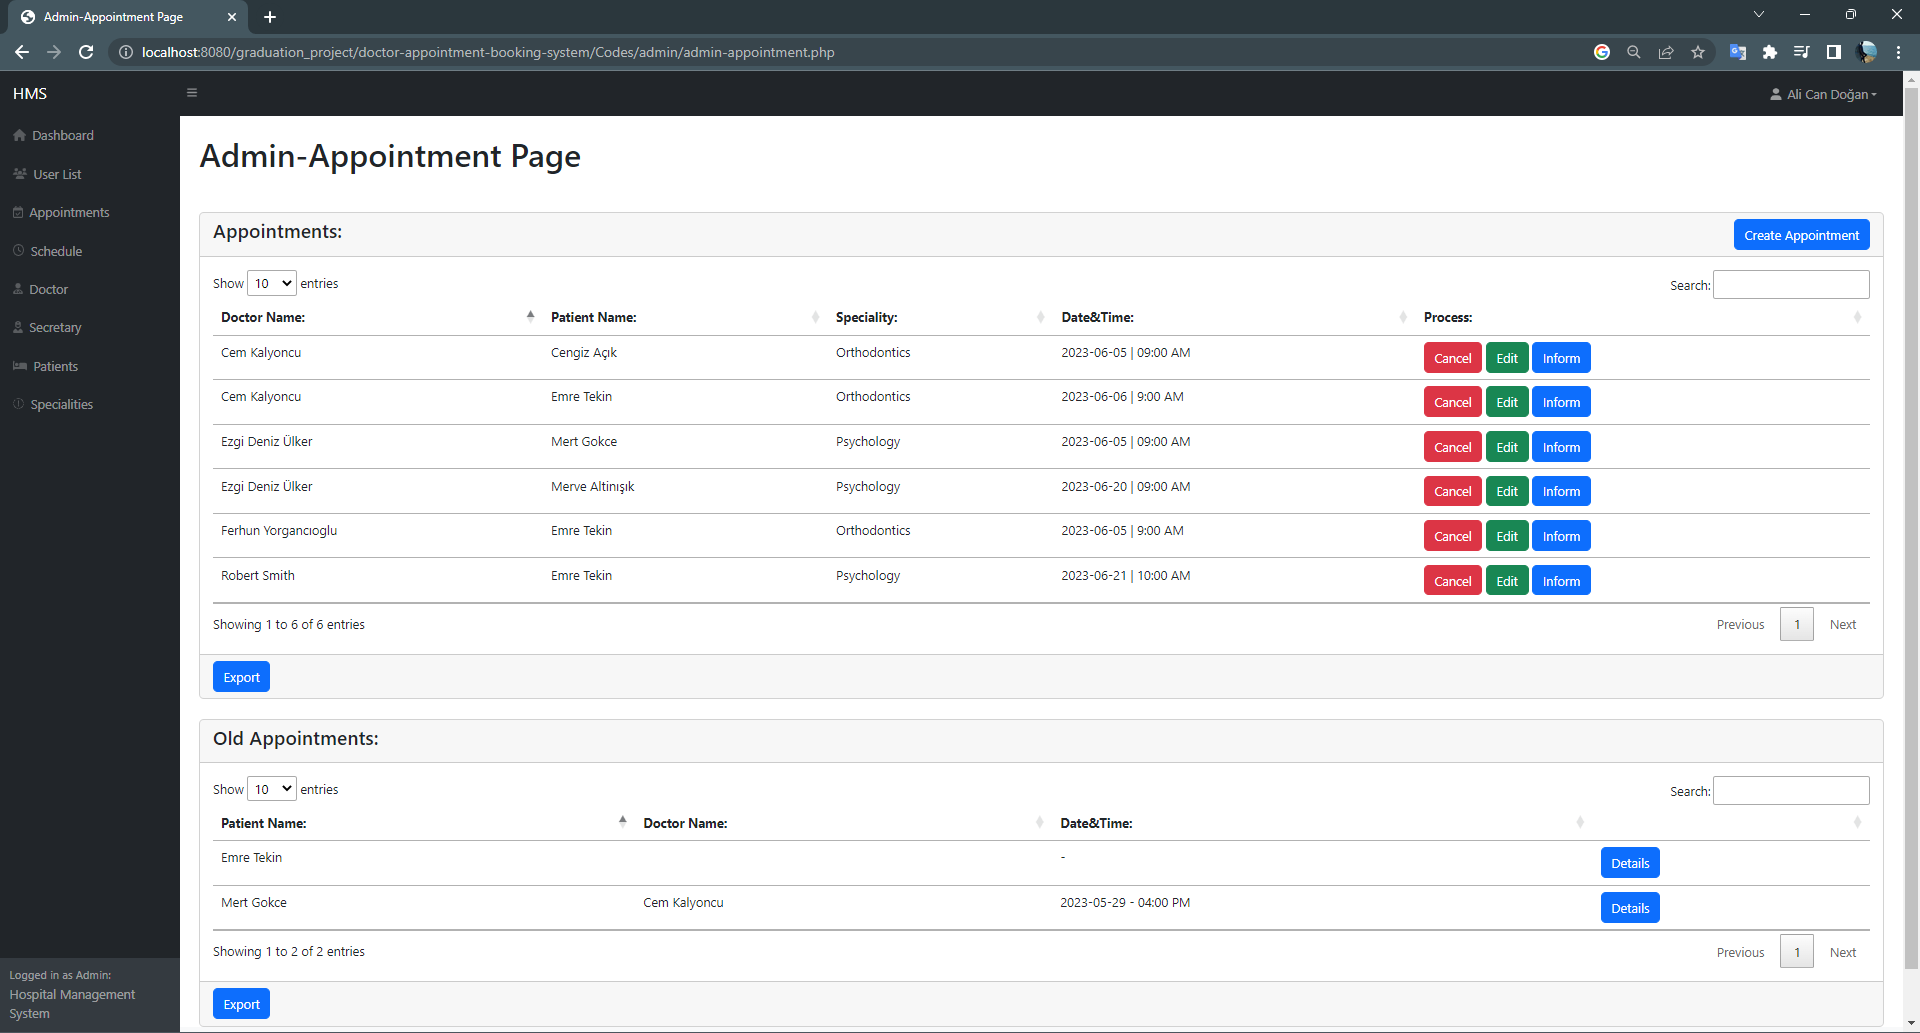Click the Schedule clock icon

[x=18, y=251]
